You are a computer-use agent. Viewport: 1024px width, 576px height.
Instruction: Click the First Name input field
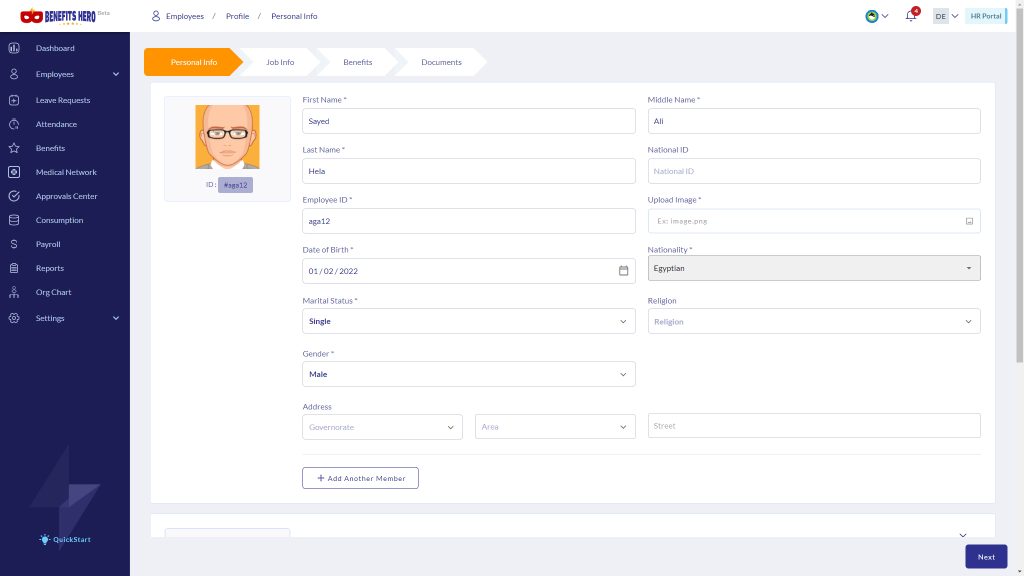[x=468, y=121]
